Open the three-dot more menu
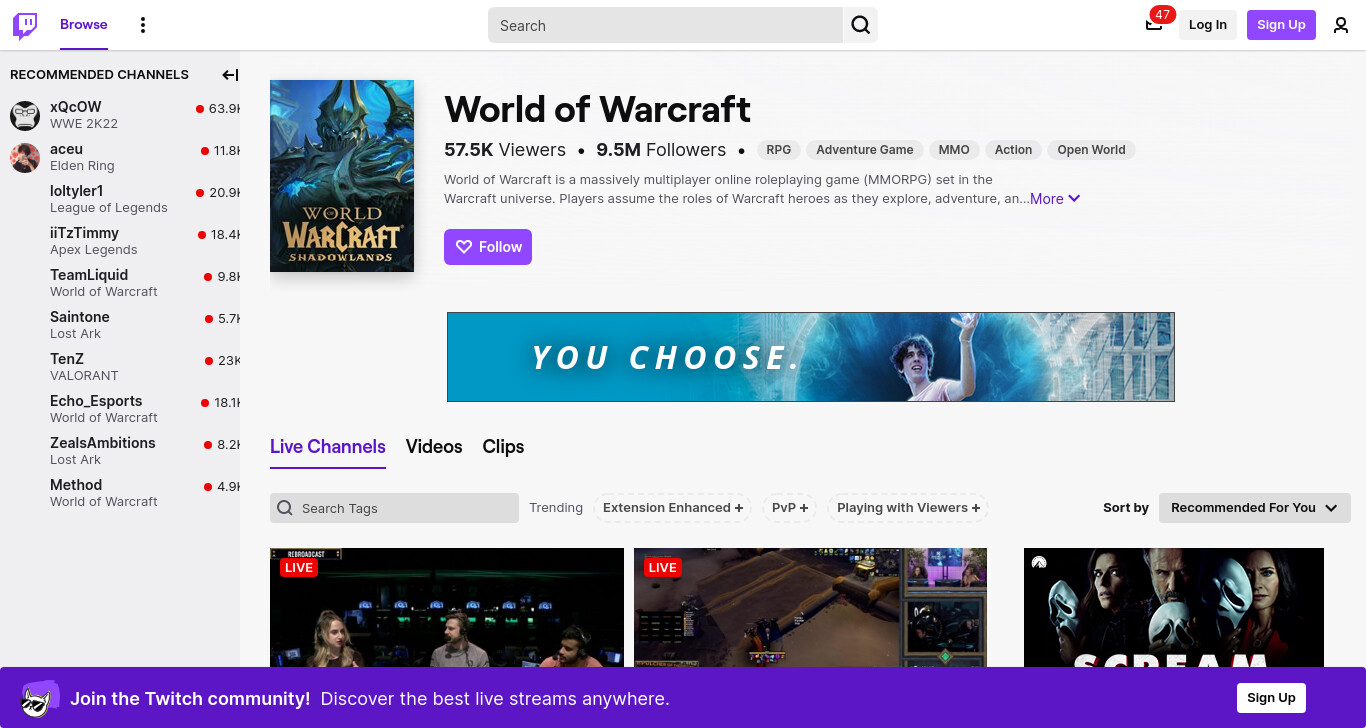 click(143, 25)
